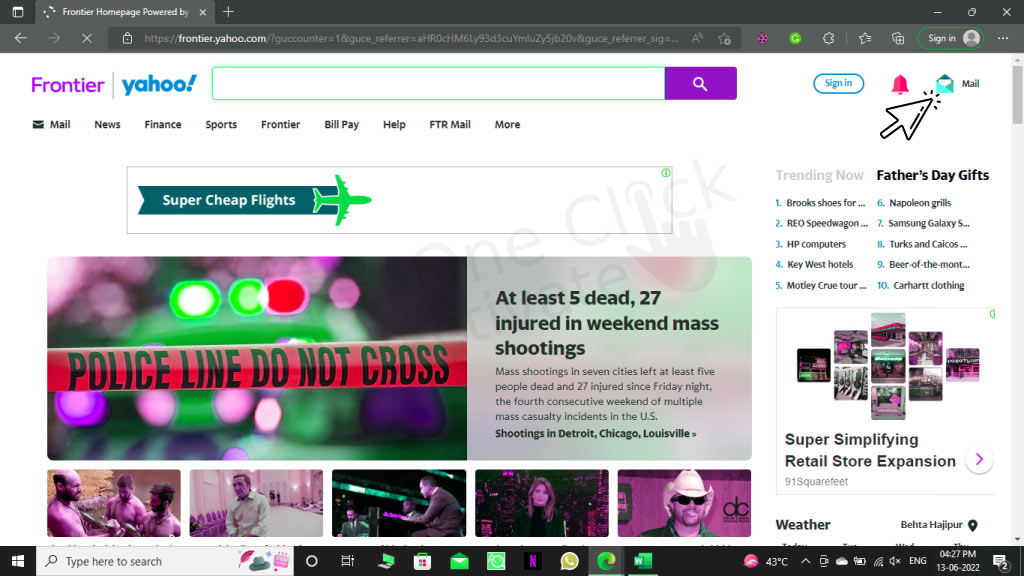Image resolution: width=1024 pixels, height=576 pixels.
Task: Click the Windows taskbar search box
Action: [163, 561]
